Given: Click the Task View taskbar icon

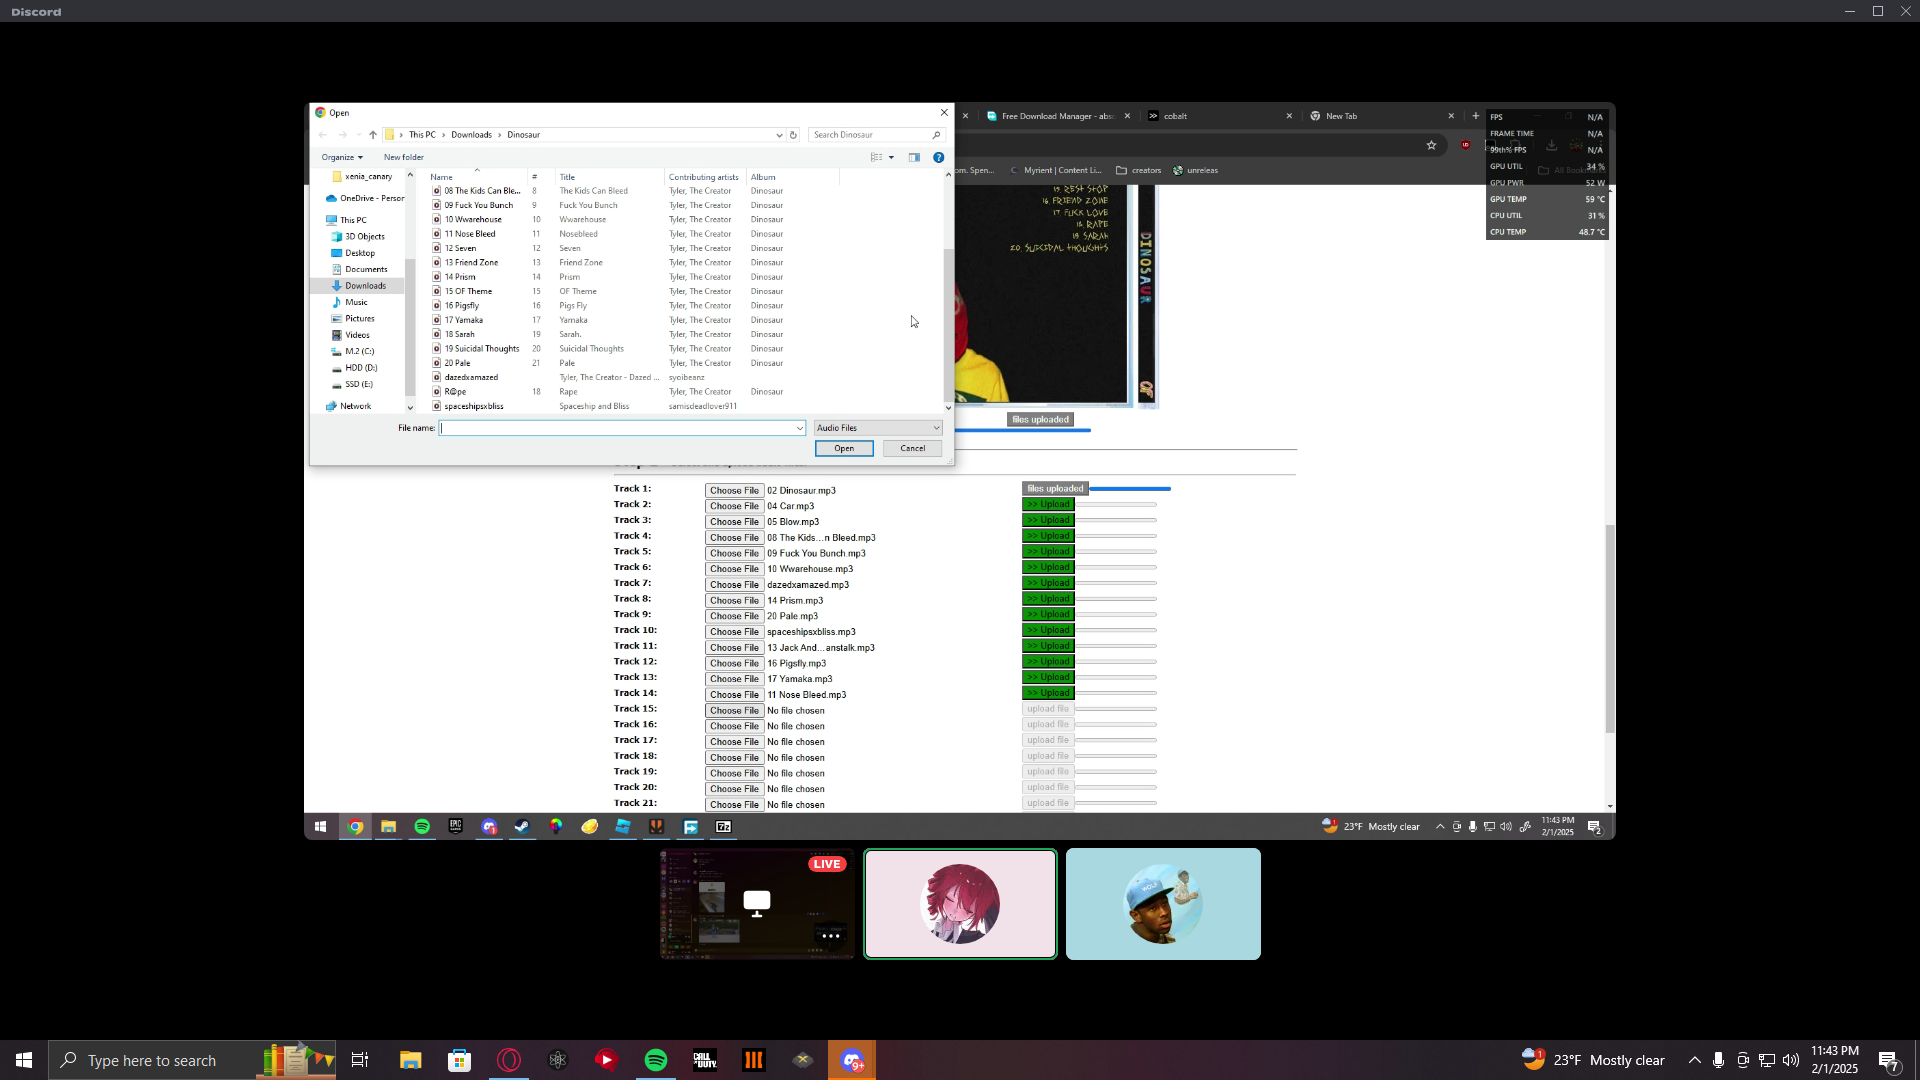Looking at the screenshot, I should pos(360,1060).
